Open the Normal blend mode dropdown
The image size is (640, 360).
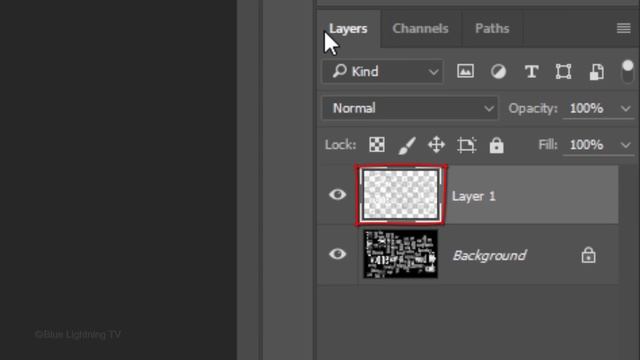410,108
